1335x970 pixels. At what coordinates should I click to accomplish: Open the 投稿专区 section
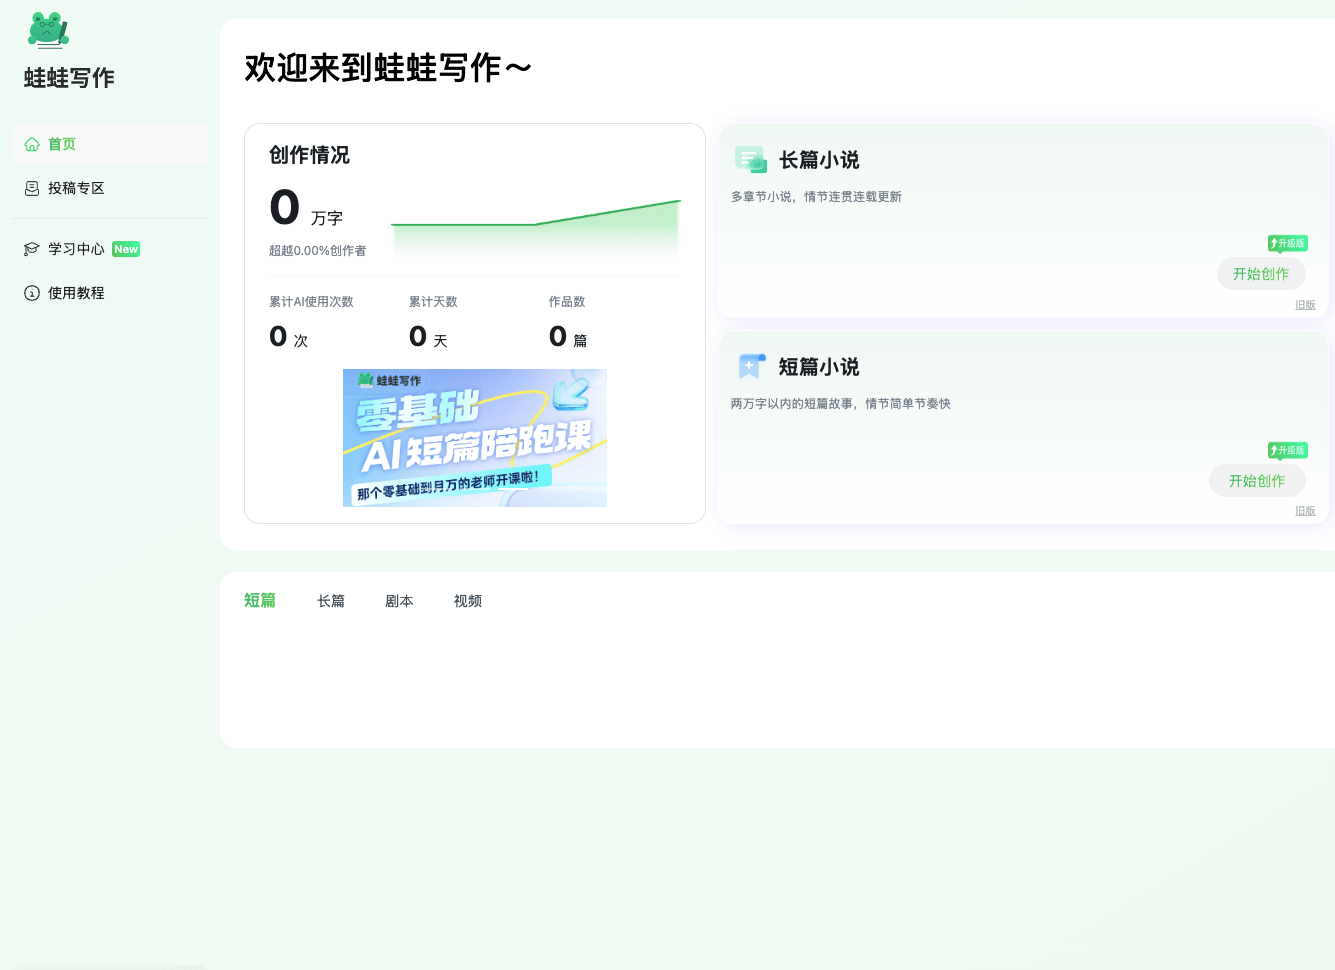coord(75,188)
